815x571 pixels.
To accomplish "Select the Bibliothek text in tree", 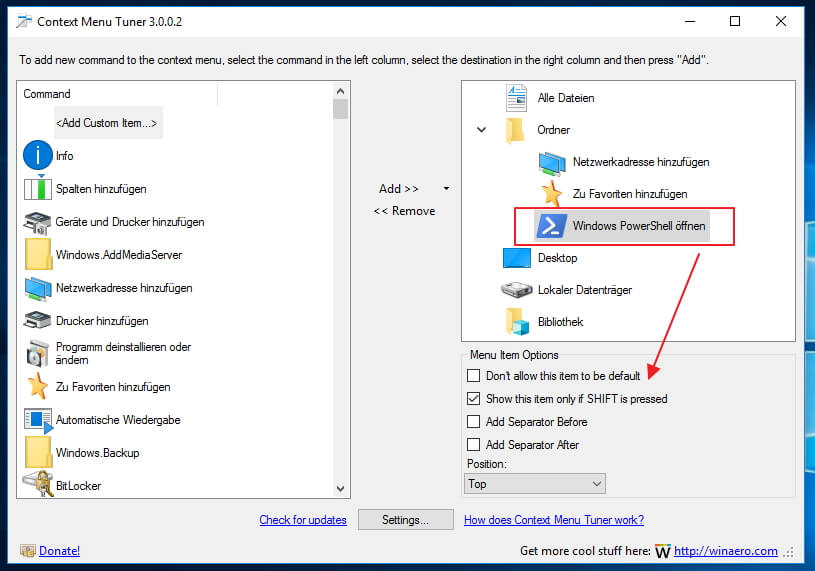I will [560, 322].
